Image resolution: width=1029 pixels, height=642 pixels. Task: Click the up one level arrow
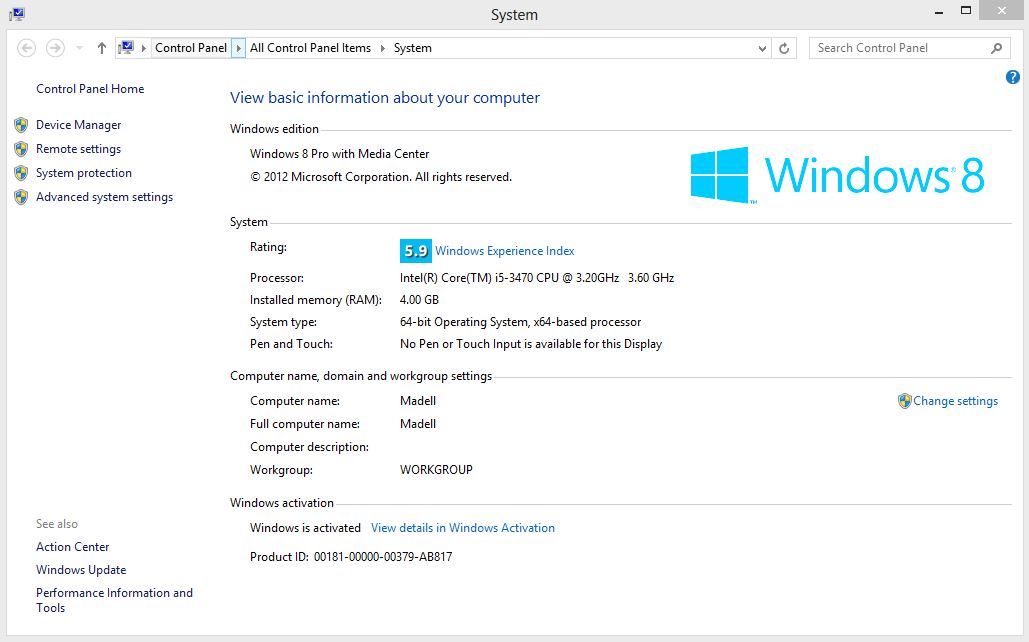coord(101,47)
